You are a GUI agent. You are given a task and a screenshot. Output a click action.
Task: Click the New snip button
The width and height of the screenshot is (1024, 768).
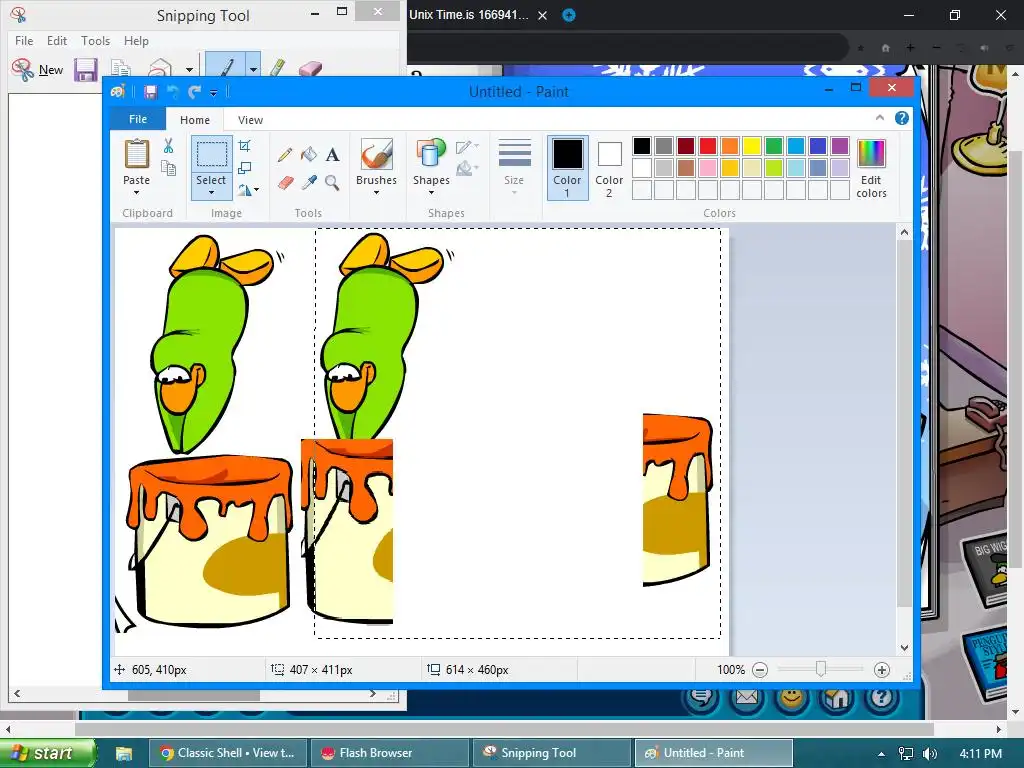click(x=39, y=69)
